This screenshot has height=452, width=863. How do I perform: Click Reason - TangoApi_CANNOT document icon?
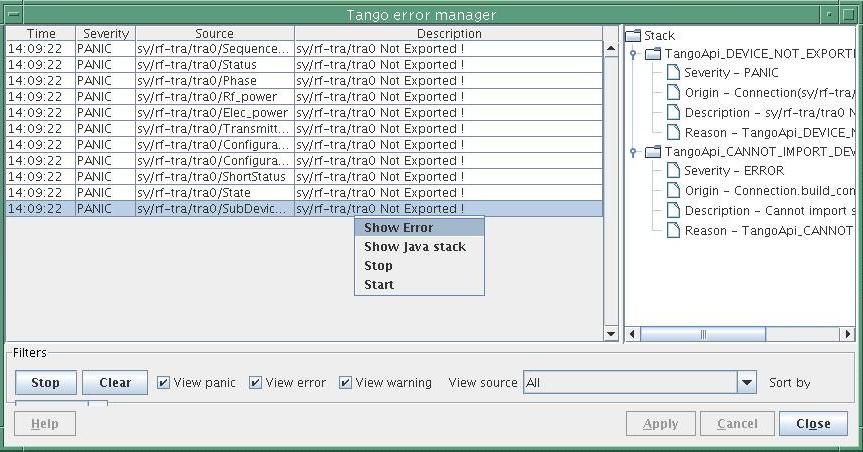673,230
